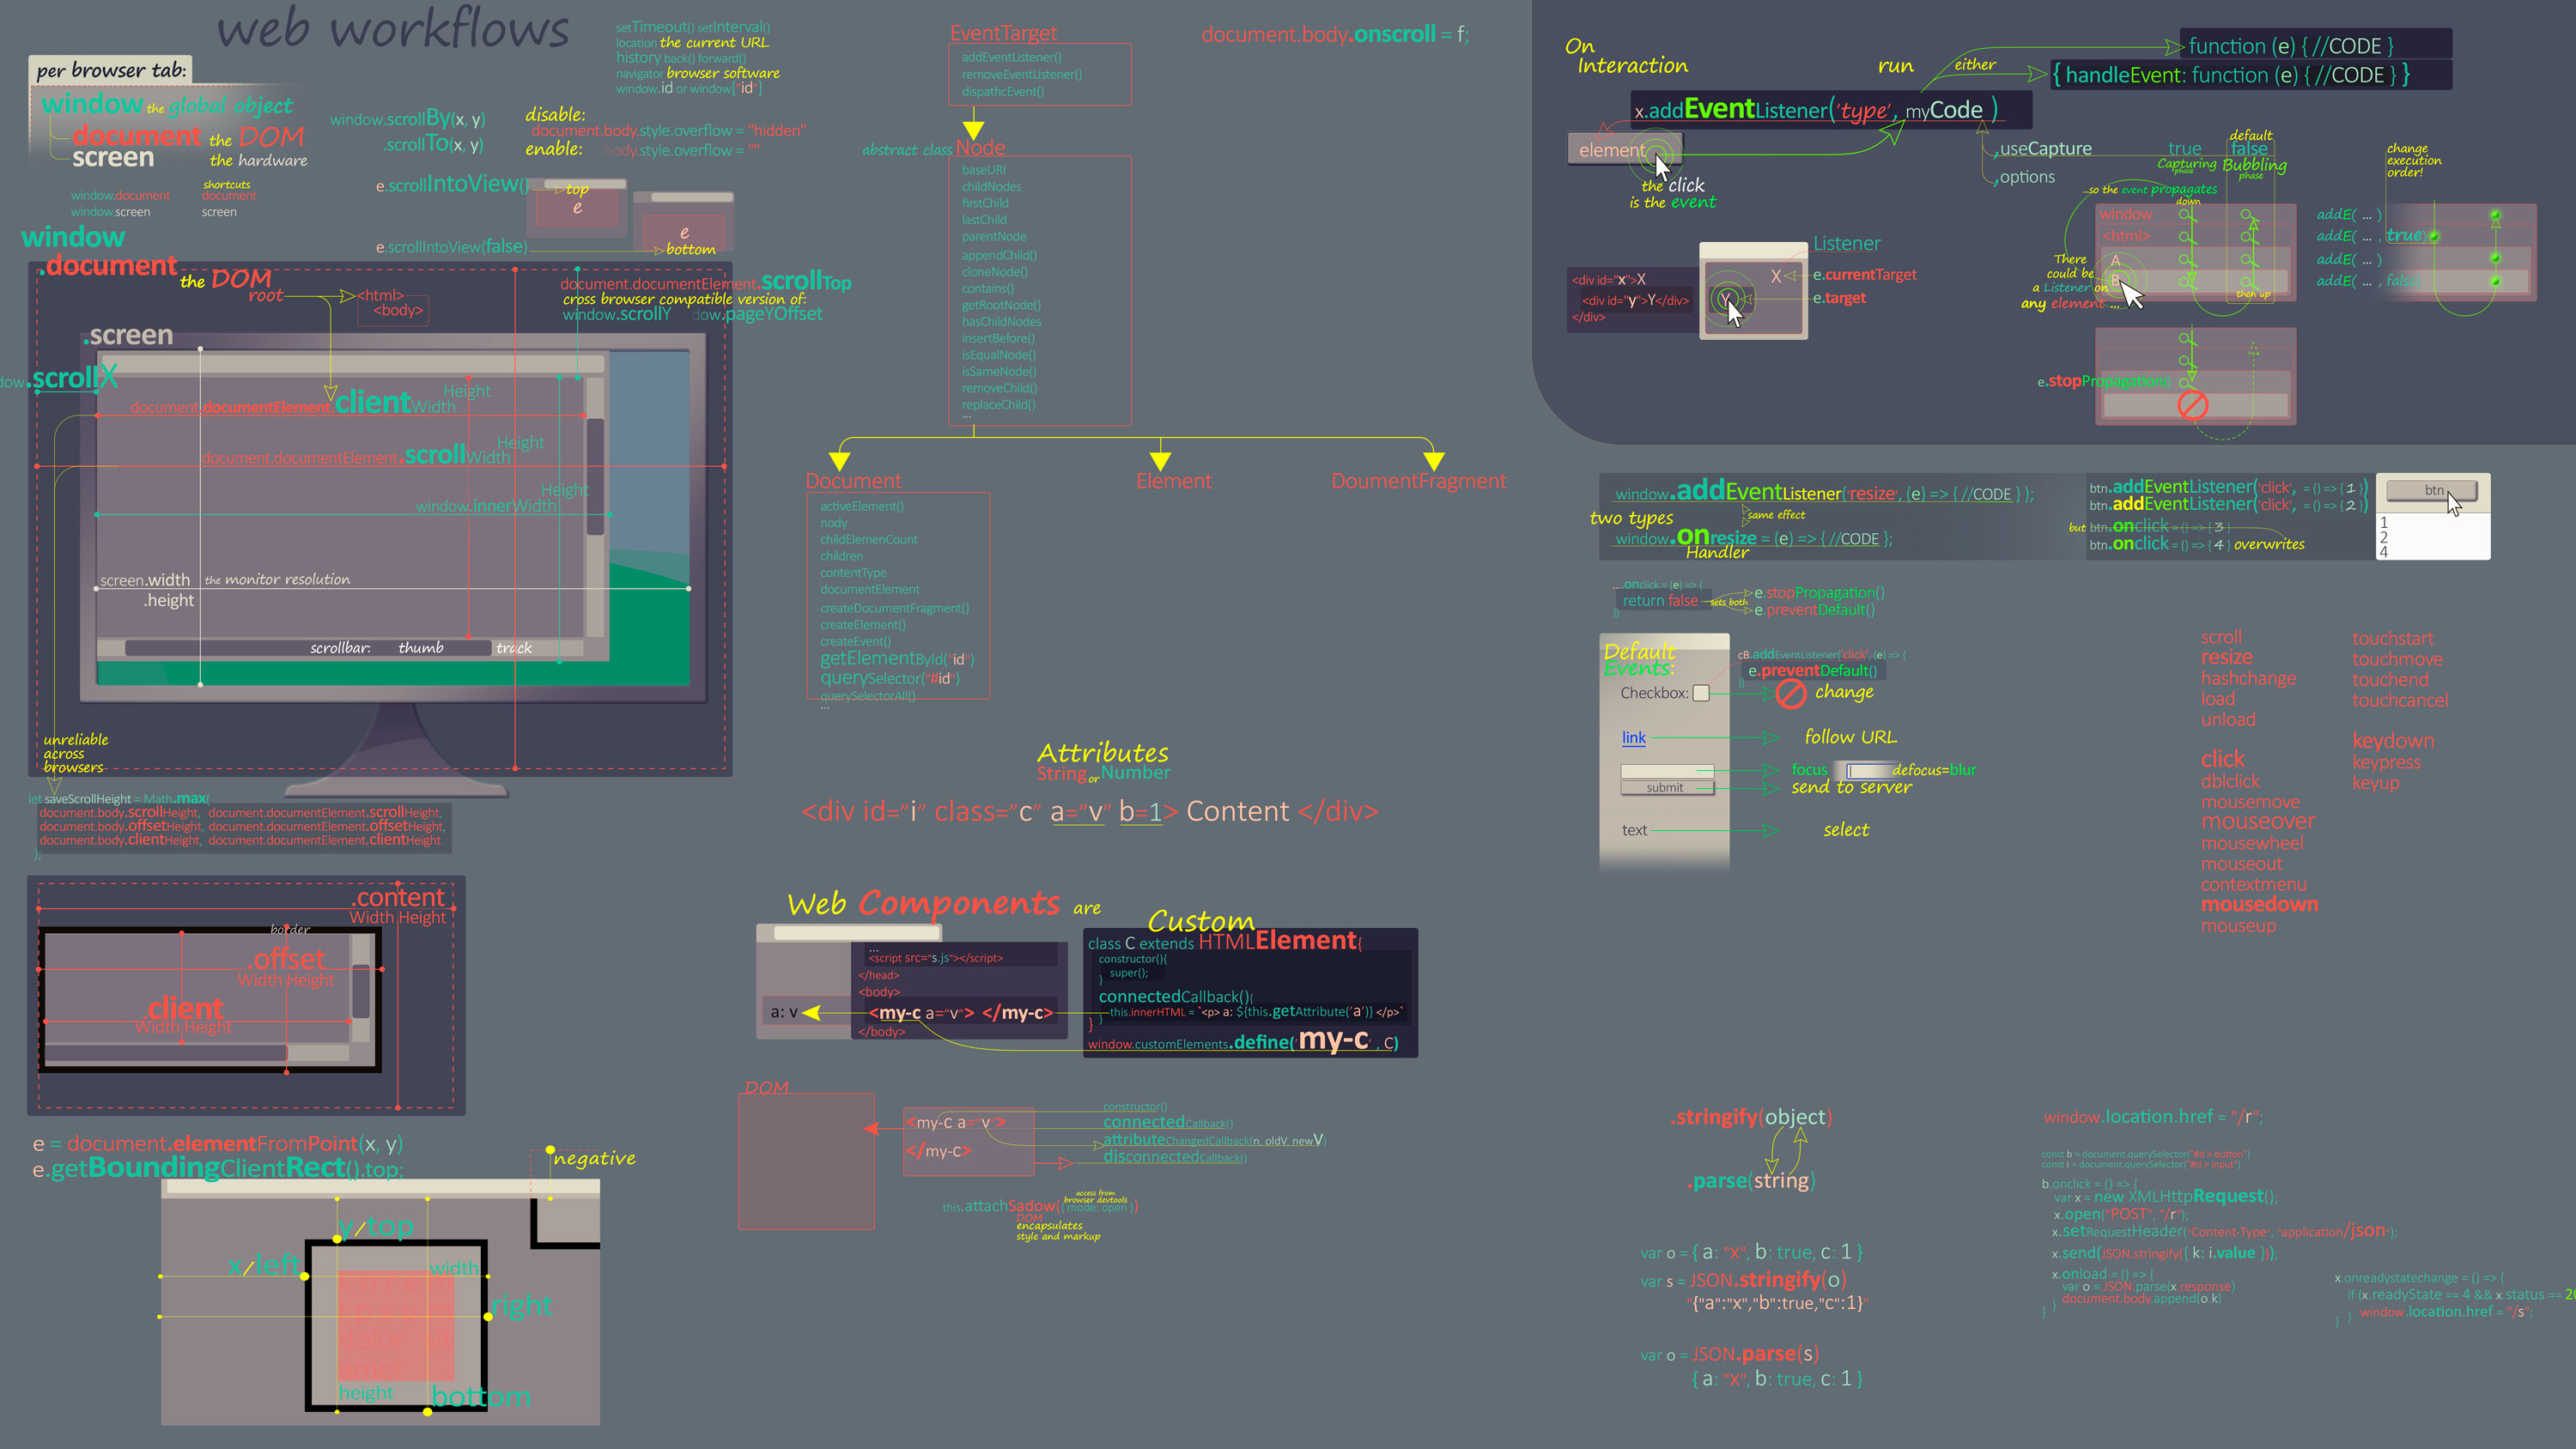This screenshot has height=1449, width=2576.
Task: Click "childNodes" in the Node box
Action: pyautogui.click(x=991, y=187)
